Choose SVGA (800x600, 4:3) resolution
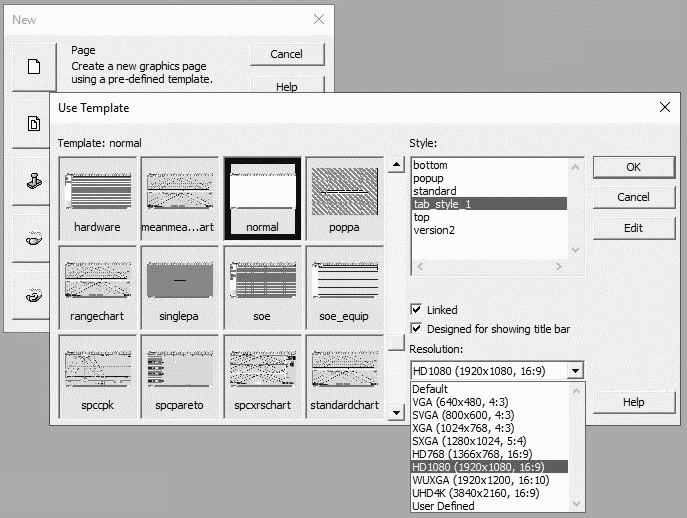687x518 pixels. click(x=489, y=415)
